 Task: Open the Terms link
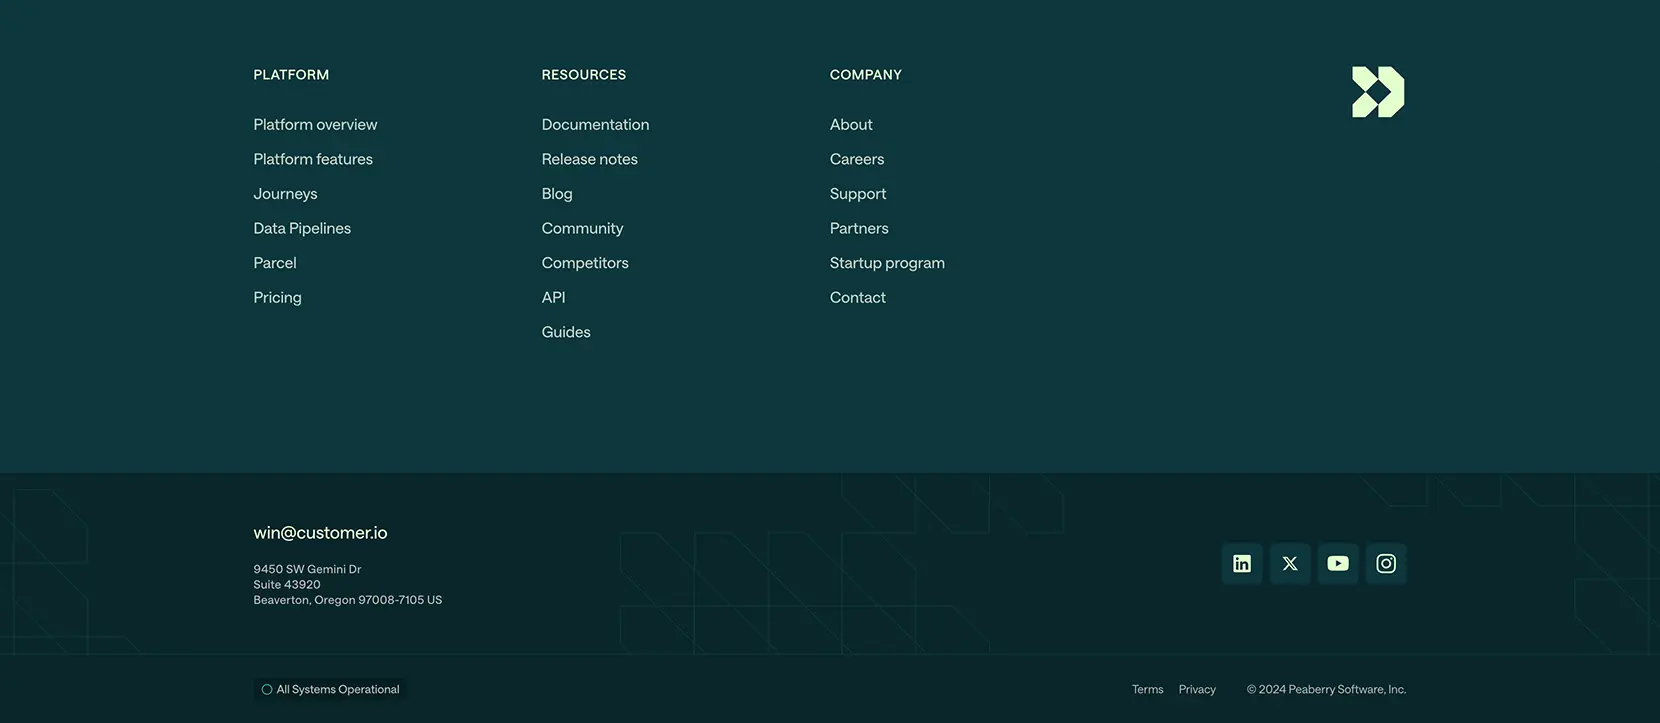click(1147, 689)
